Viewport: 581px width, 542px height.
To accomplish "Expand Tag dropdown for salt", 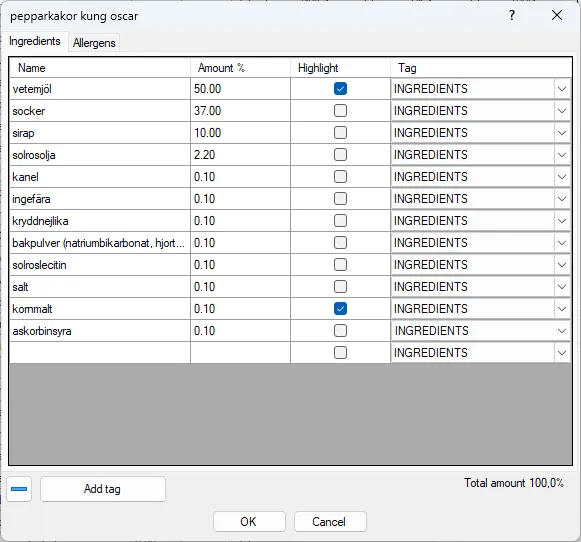I will pos(562,287).
